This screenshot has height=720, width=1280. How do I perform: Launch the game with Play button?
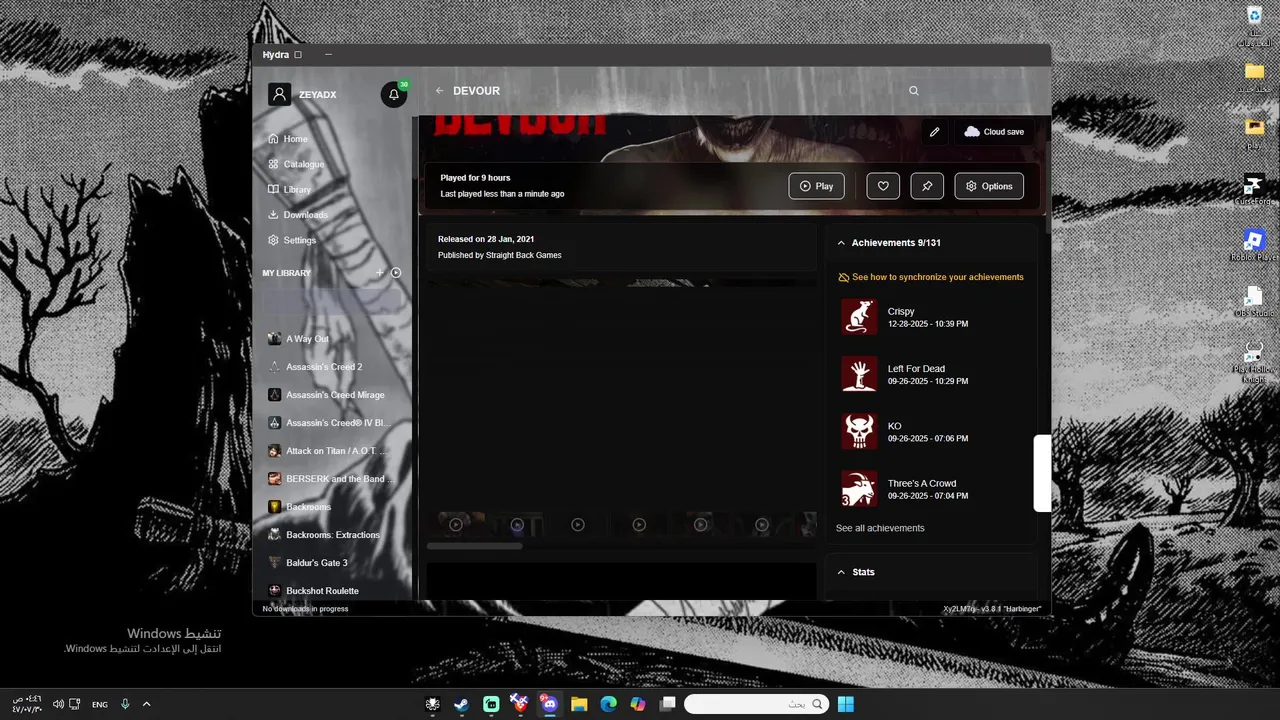(816, 186)
